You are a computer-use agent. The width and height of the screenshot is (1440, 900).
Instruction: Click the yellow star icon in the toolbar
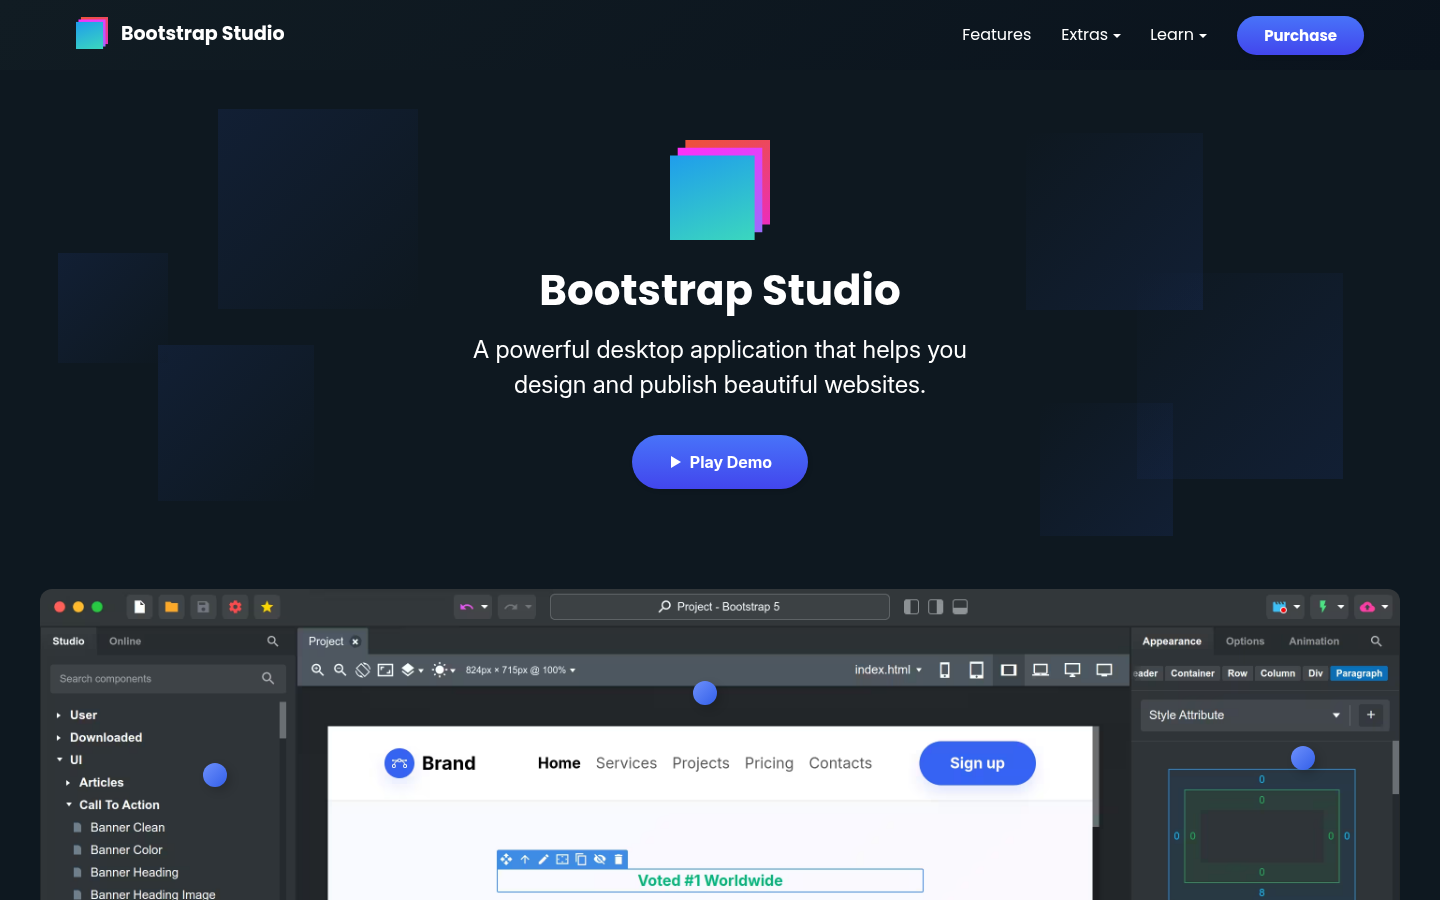click(267, 607)
